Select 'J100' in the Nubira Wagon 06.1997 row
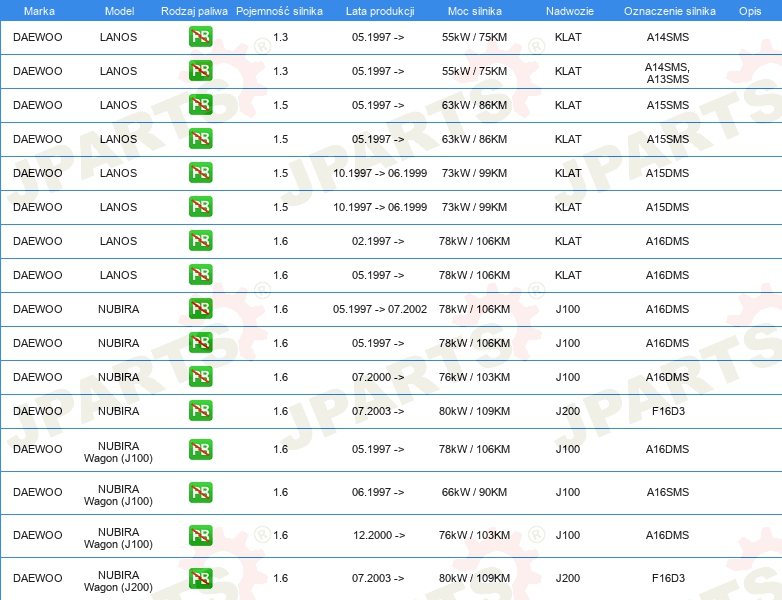The width and height of the screenshot is (782, 600). (568, 492)
